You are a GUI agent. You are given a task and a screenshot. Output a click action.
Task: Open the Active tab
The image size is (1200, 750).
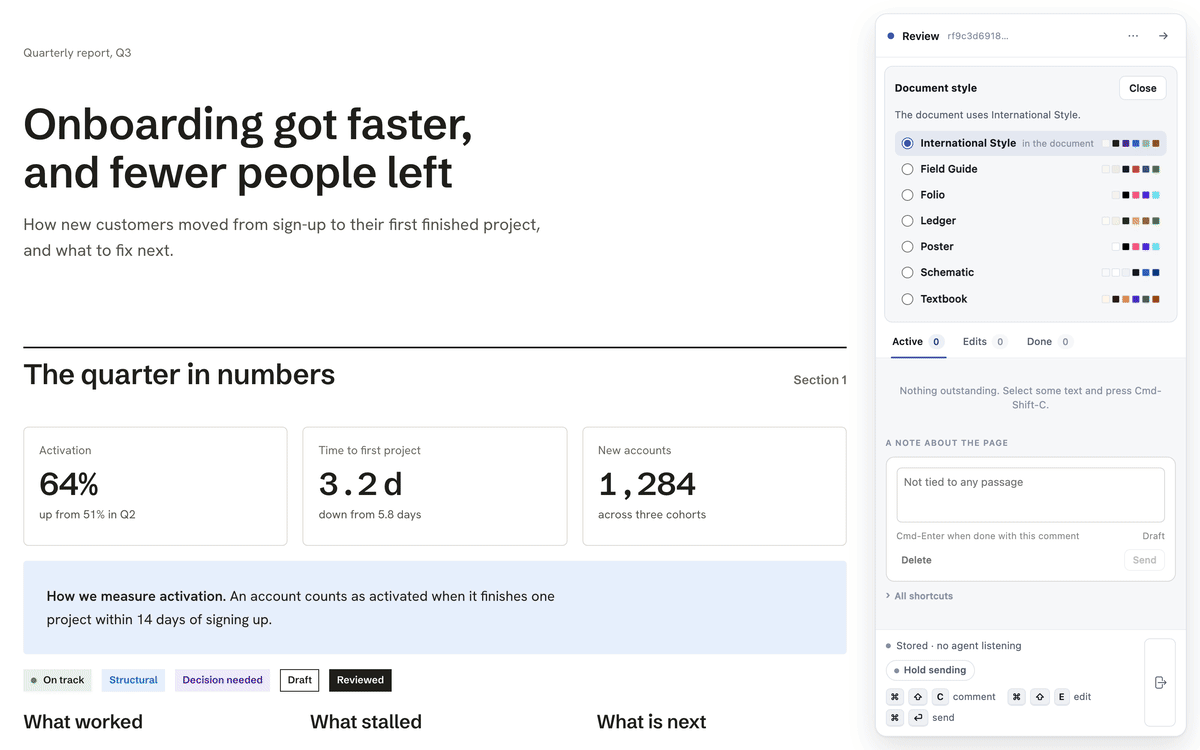[918, 342]
